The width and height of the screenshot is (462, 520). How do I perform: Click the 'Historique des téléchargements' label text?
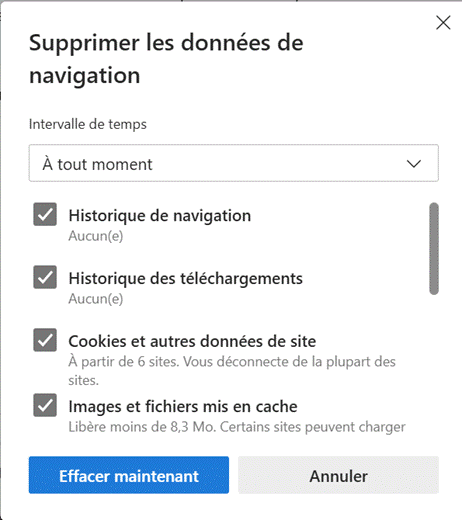(185, 279)
